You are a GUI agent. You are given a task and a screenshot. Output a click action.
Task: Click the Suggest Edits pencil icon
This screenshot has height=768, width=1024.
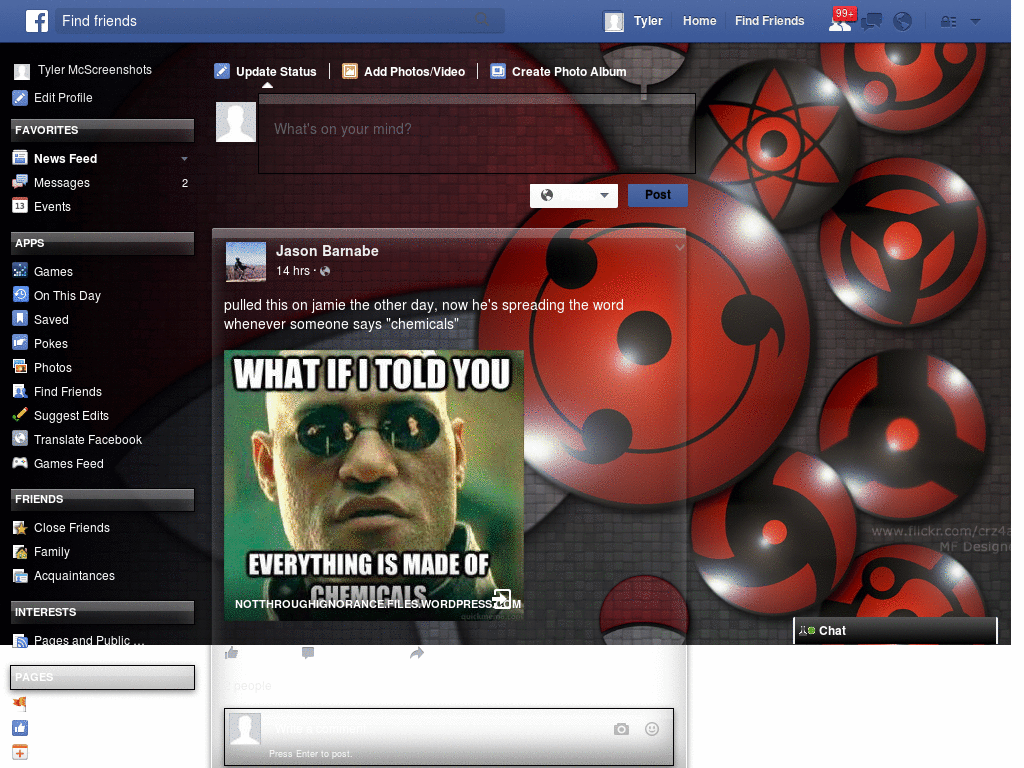click(20, 415)
